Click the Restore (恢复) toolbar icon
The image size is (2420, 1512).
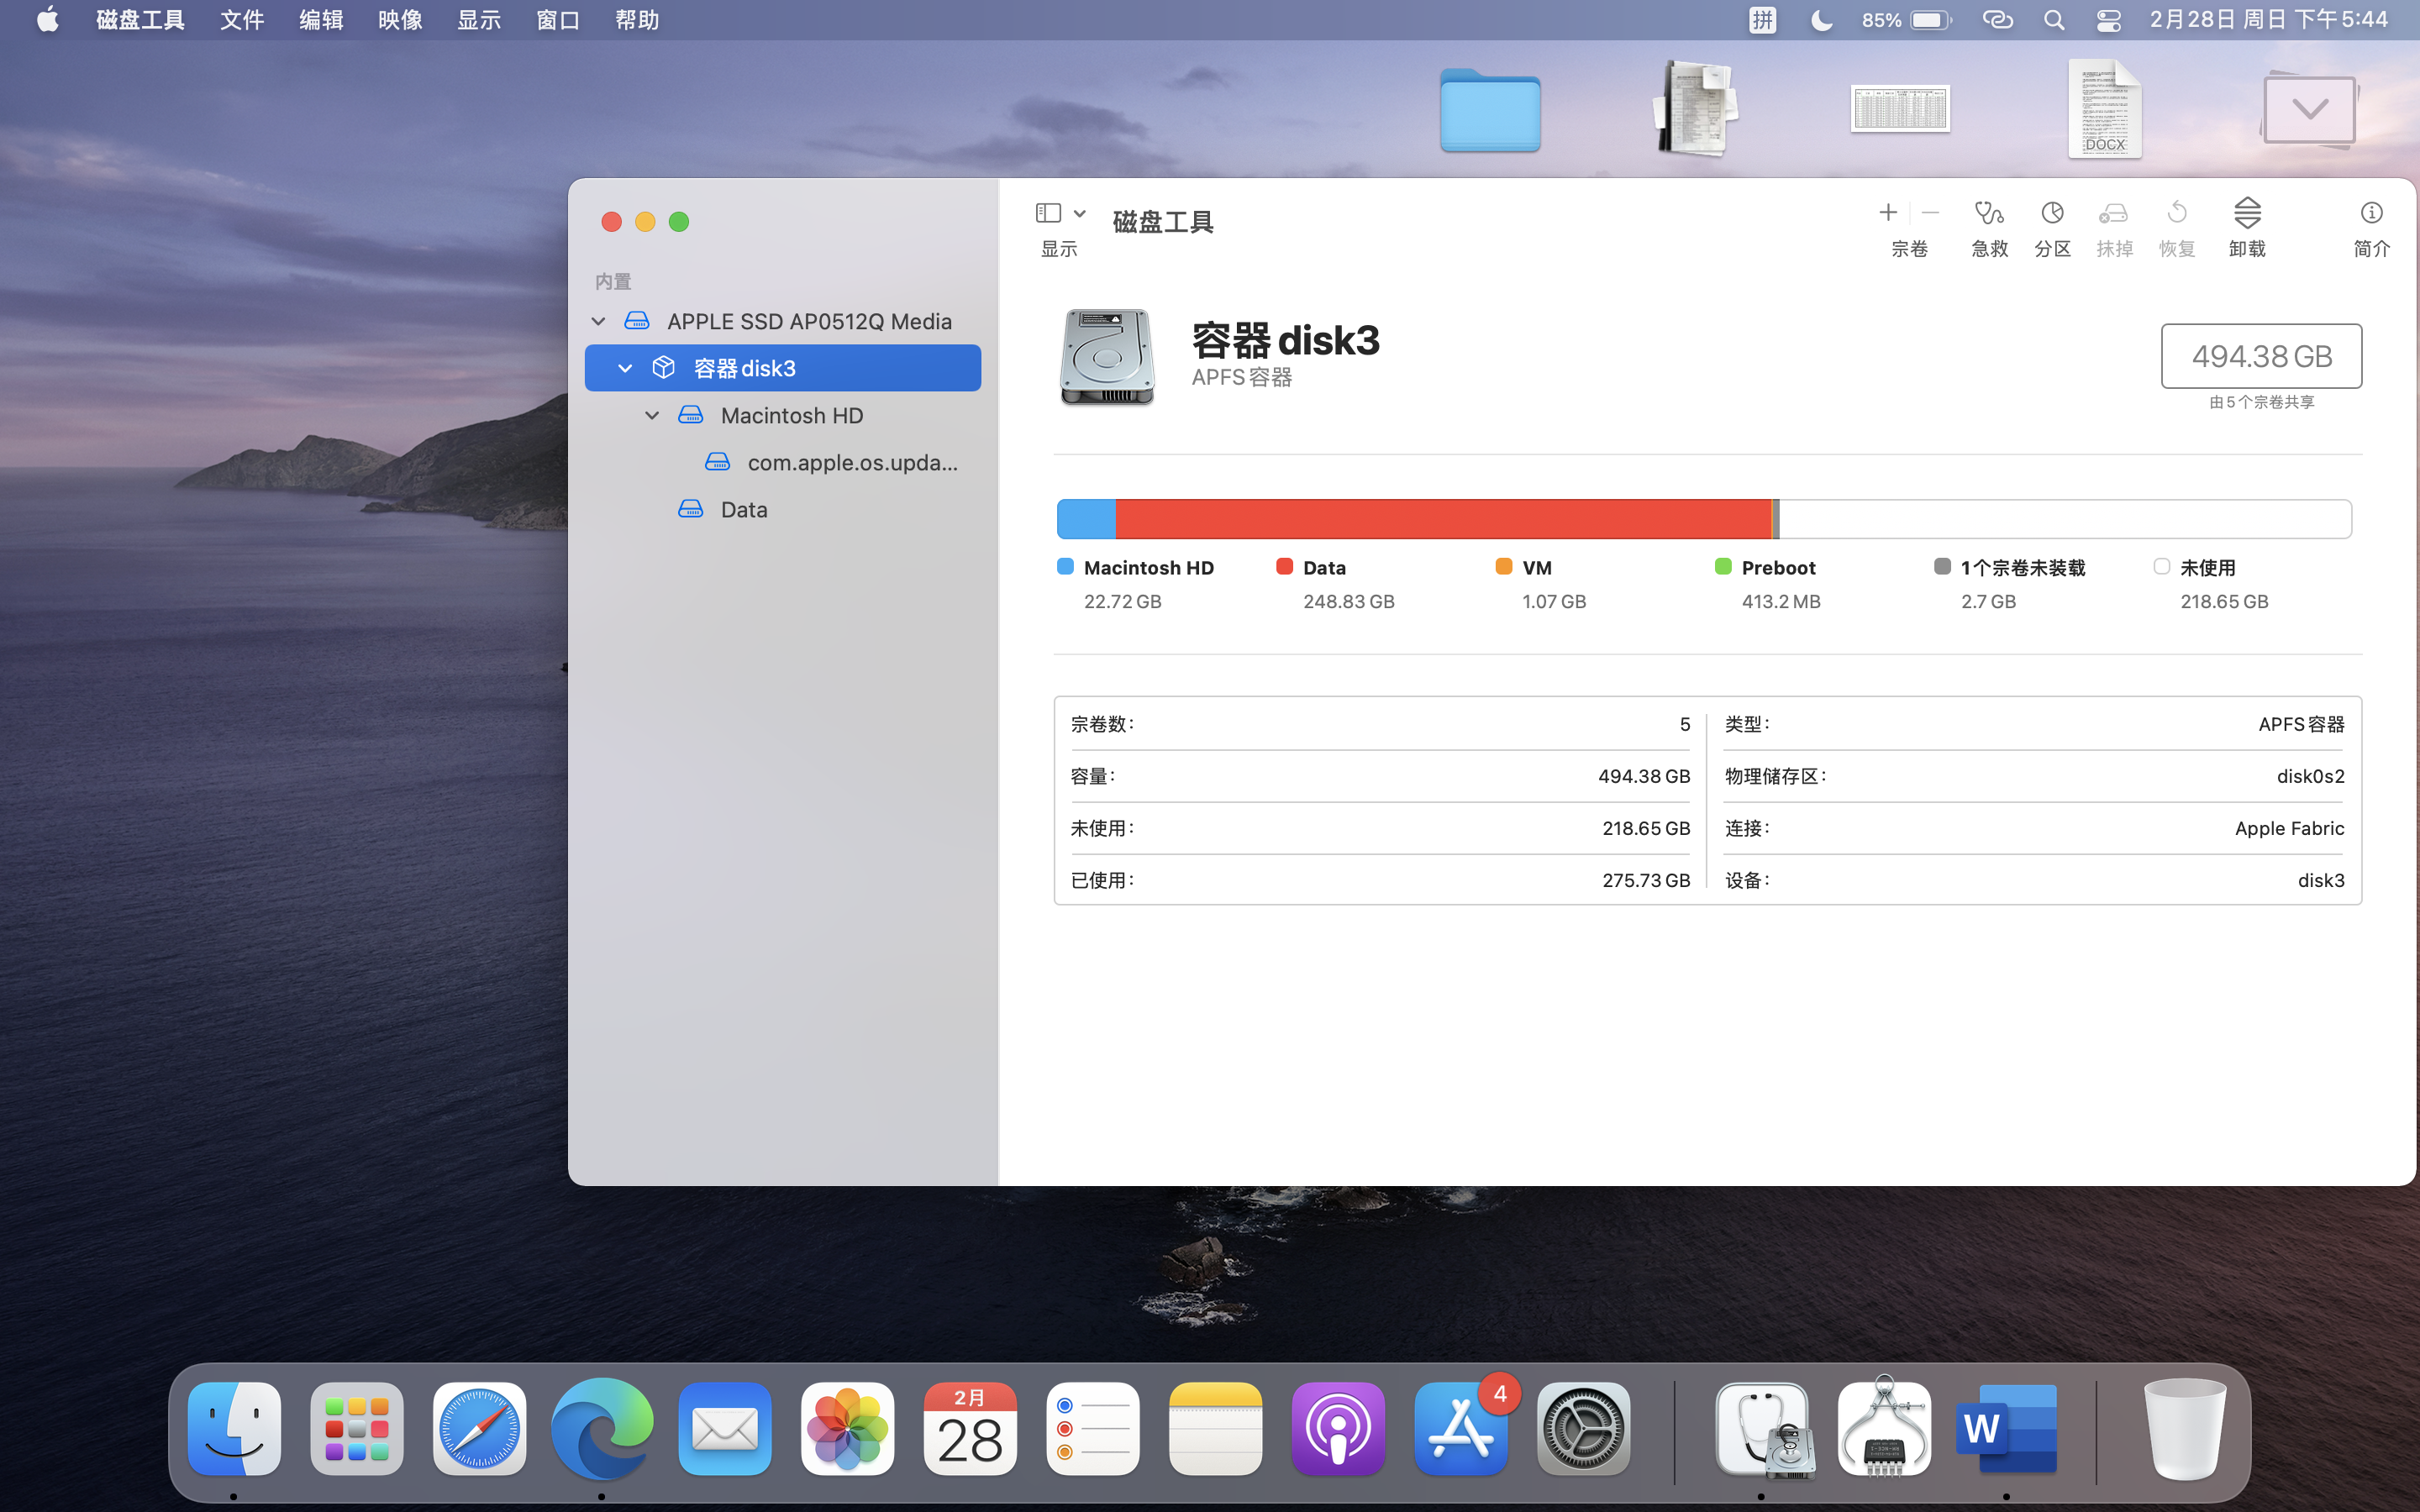[x=2176, y=213]
